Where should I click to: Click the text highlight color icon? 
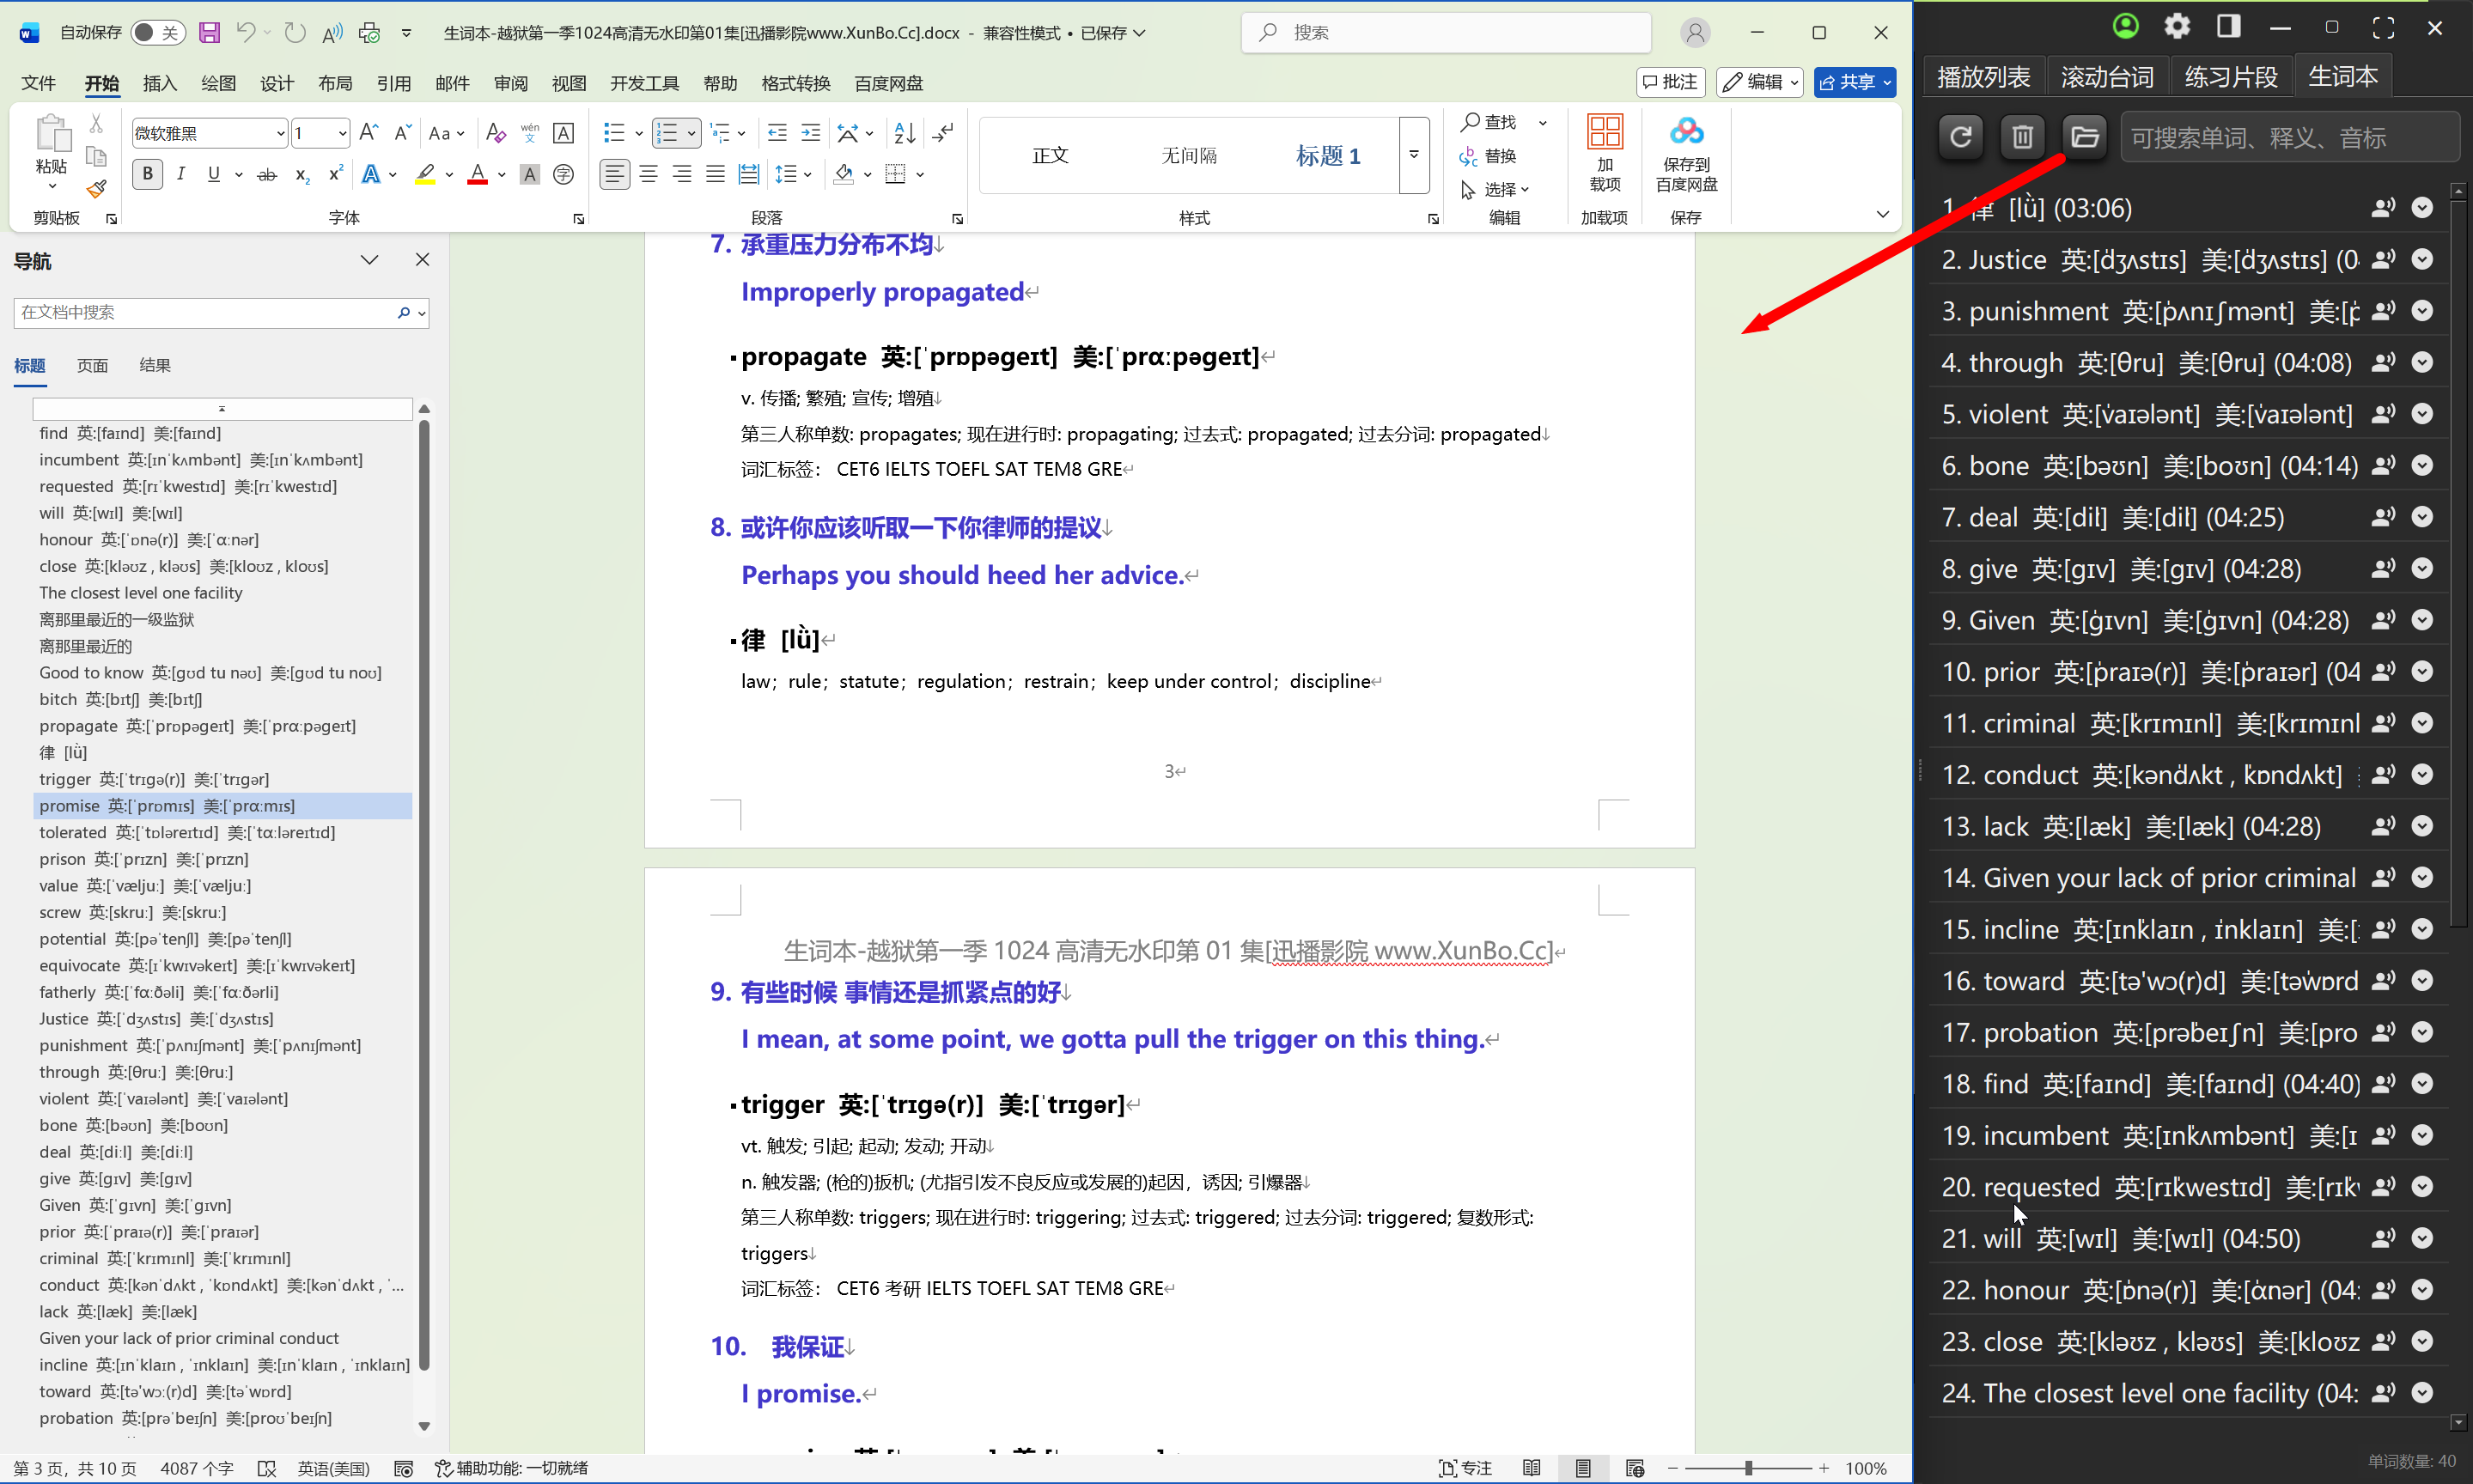click(426, 174)
